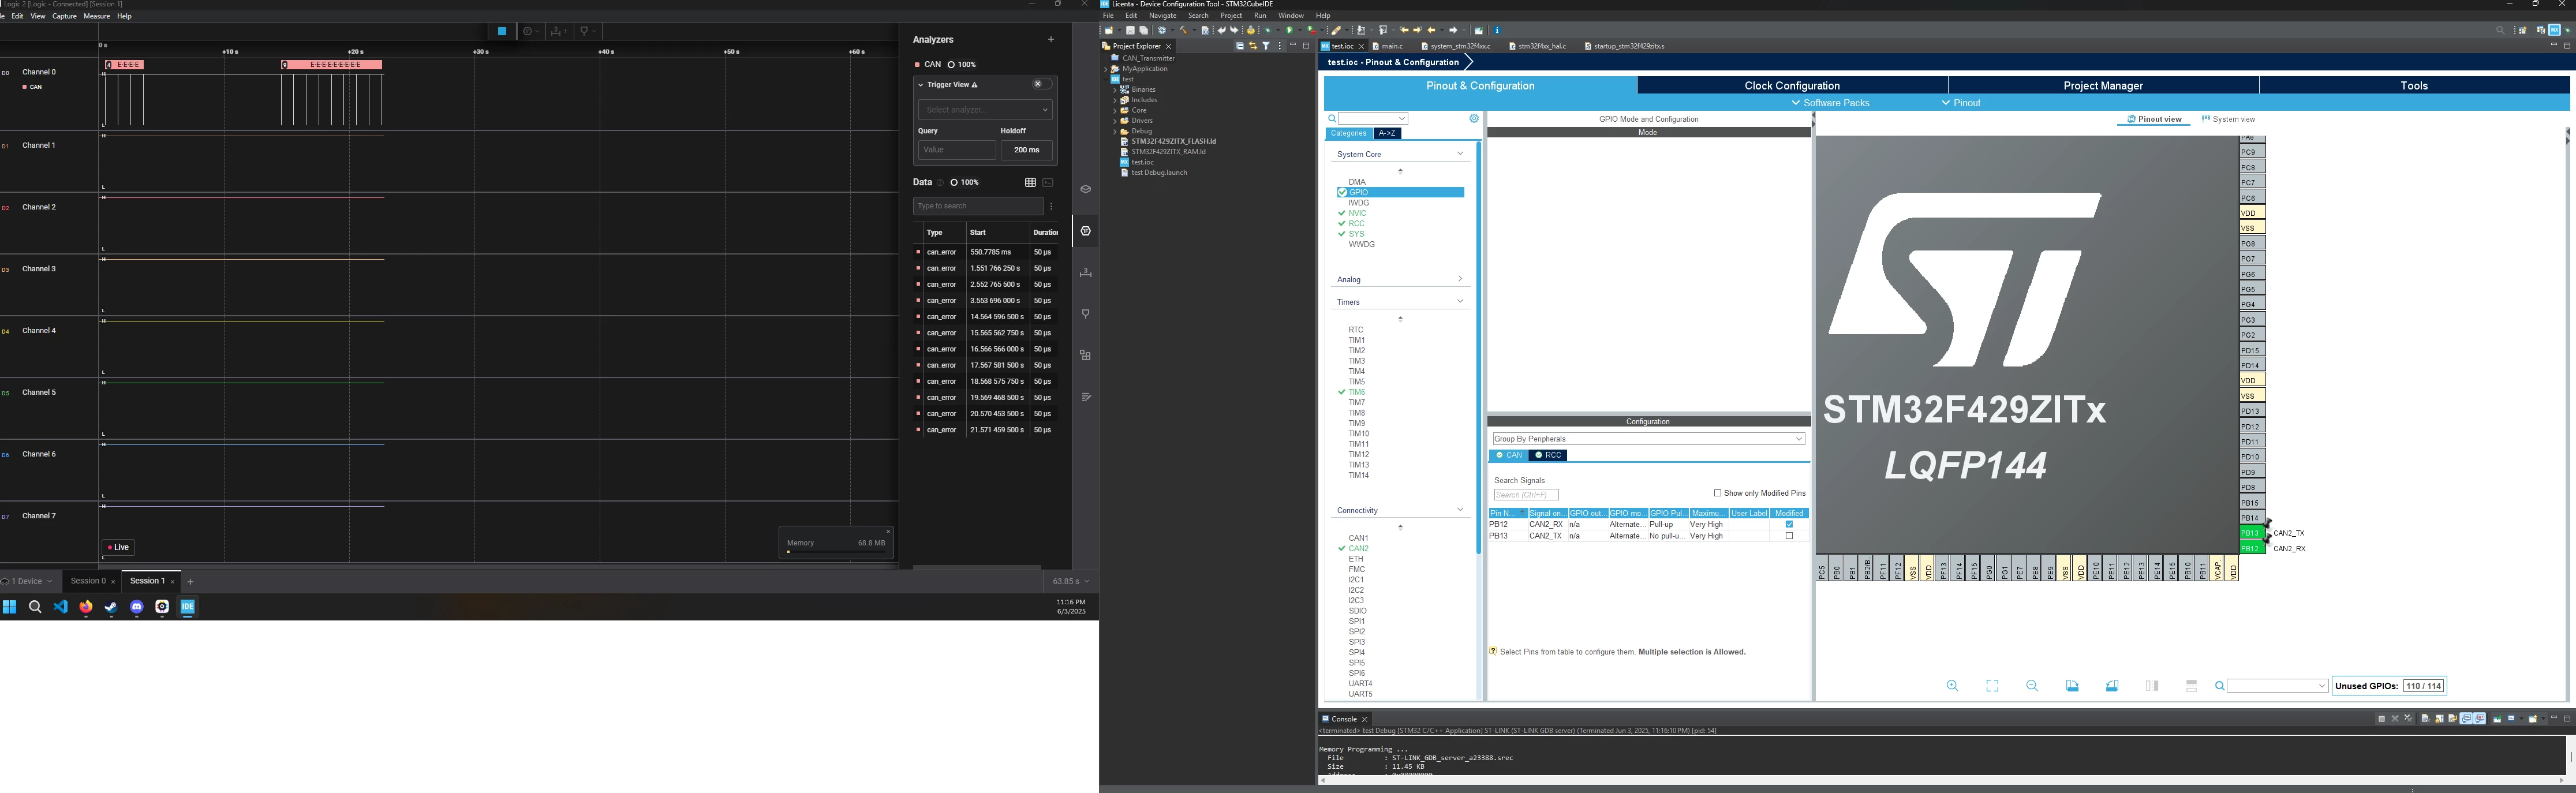Open the Trigger sidebar panel icon in Logic 2

(1085, 314)
